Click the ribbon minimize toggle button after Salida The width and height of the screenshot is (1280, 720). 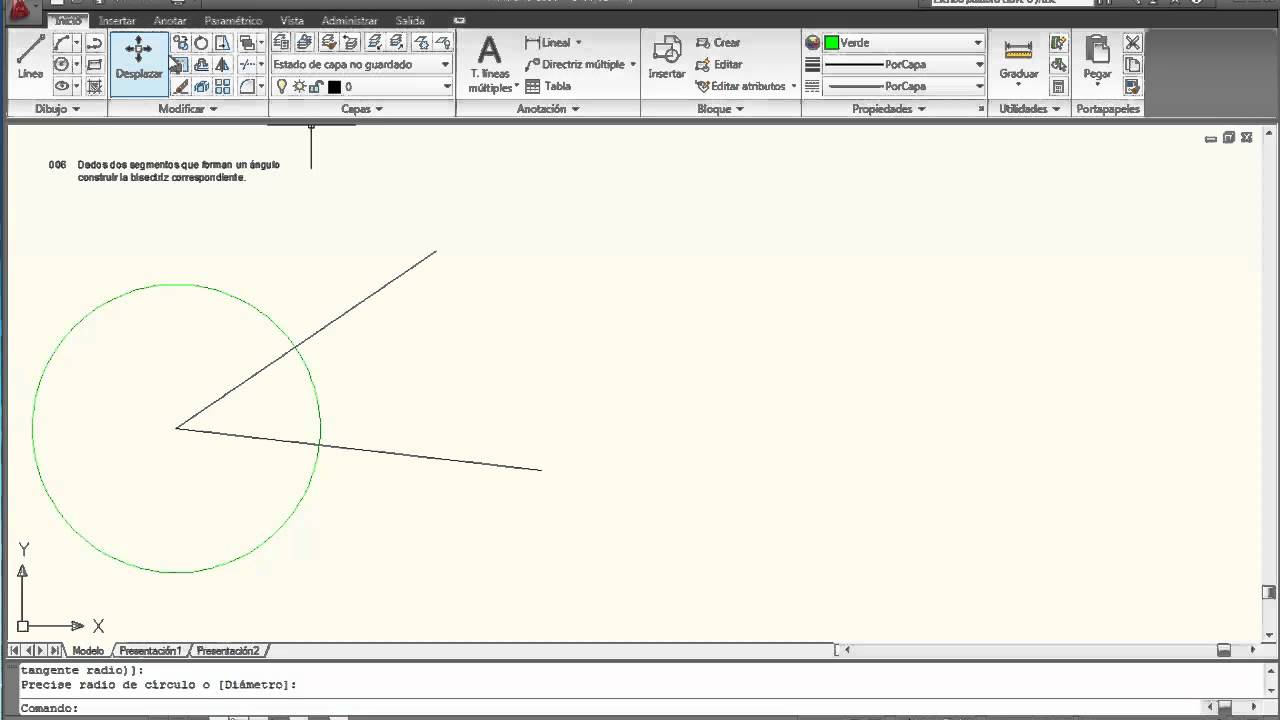(x=458, y=20)
